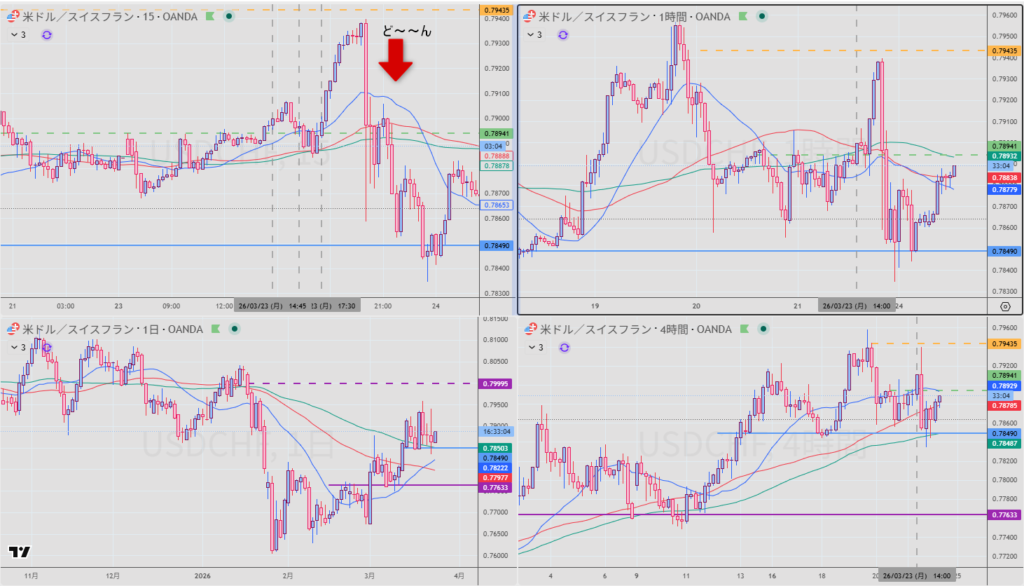Viewport: 1024px width, 586px height.
Task: Click the green flag icon on the 15-minute chart
Action: 209,17
